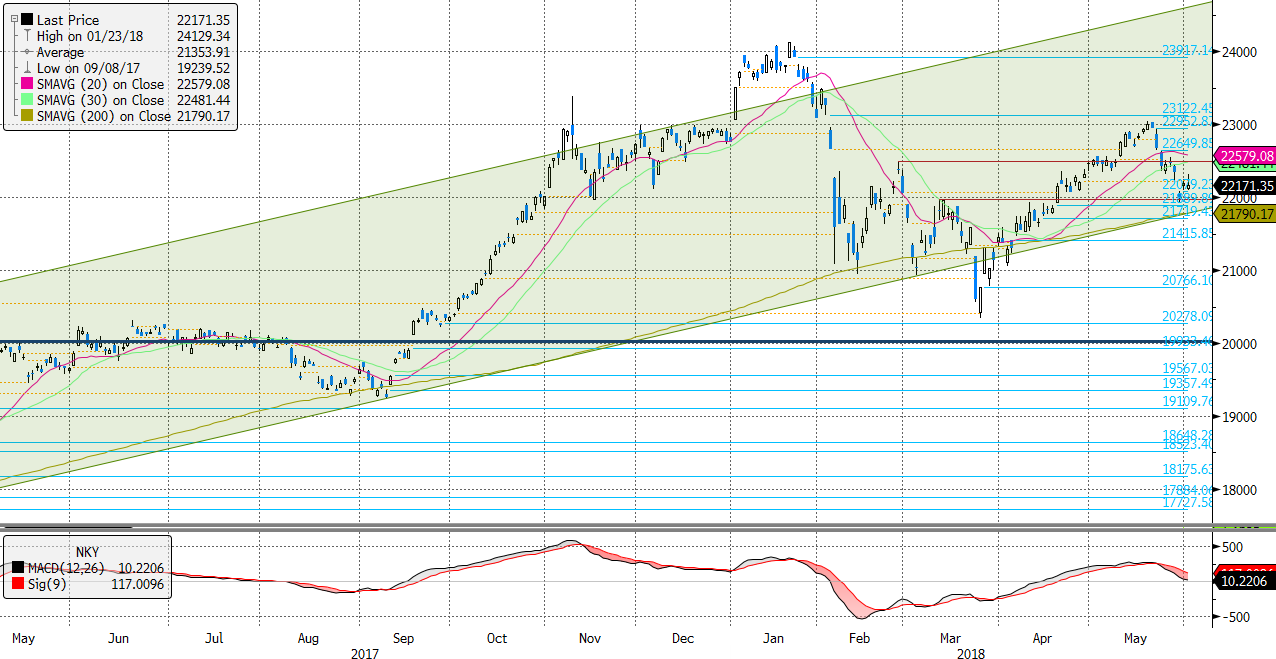Click the 20278.09 level label
The image size is (1276, 659).
(x=1187, y=316)
